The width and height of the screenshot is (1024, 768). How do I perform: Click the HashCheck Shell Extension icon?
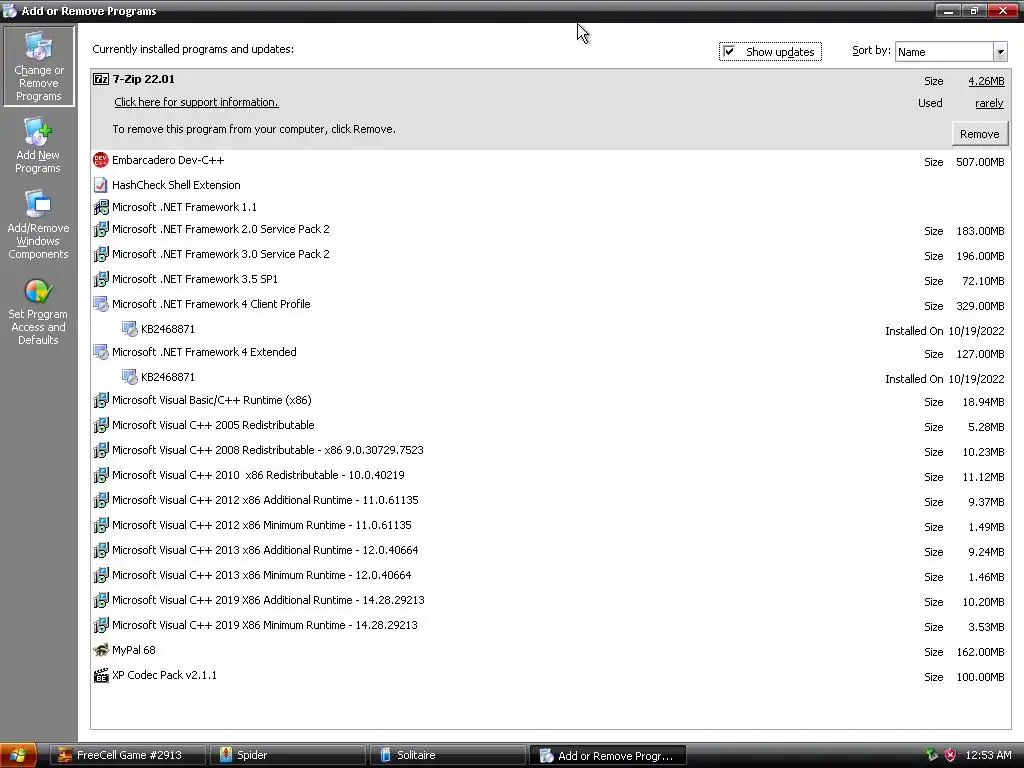pos(101,185)
